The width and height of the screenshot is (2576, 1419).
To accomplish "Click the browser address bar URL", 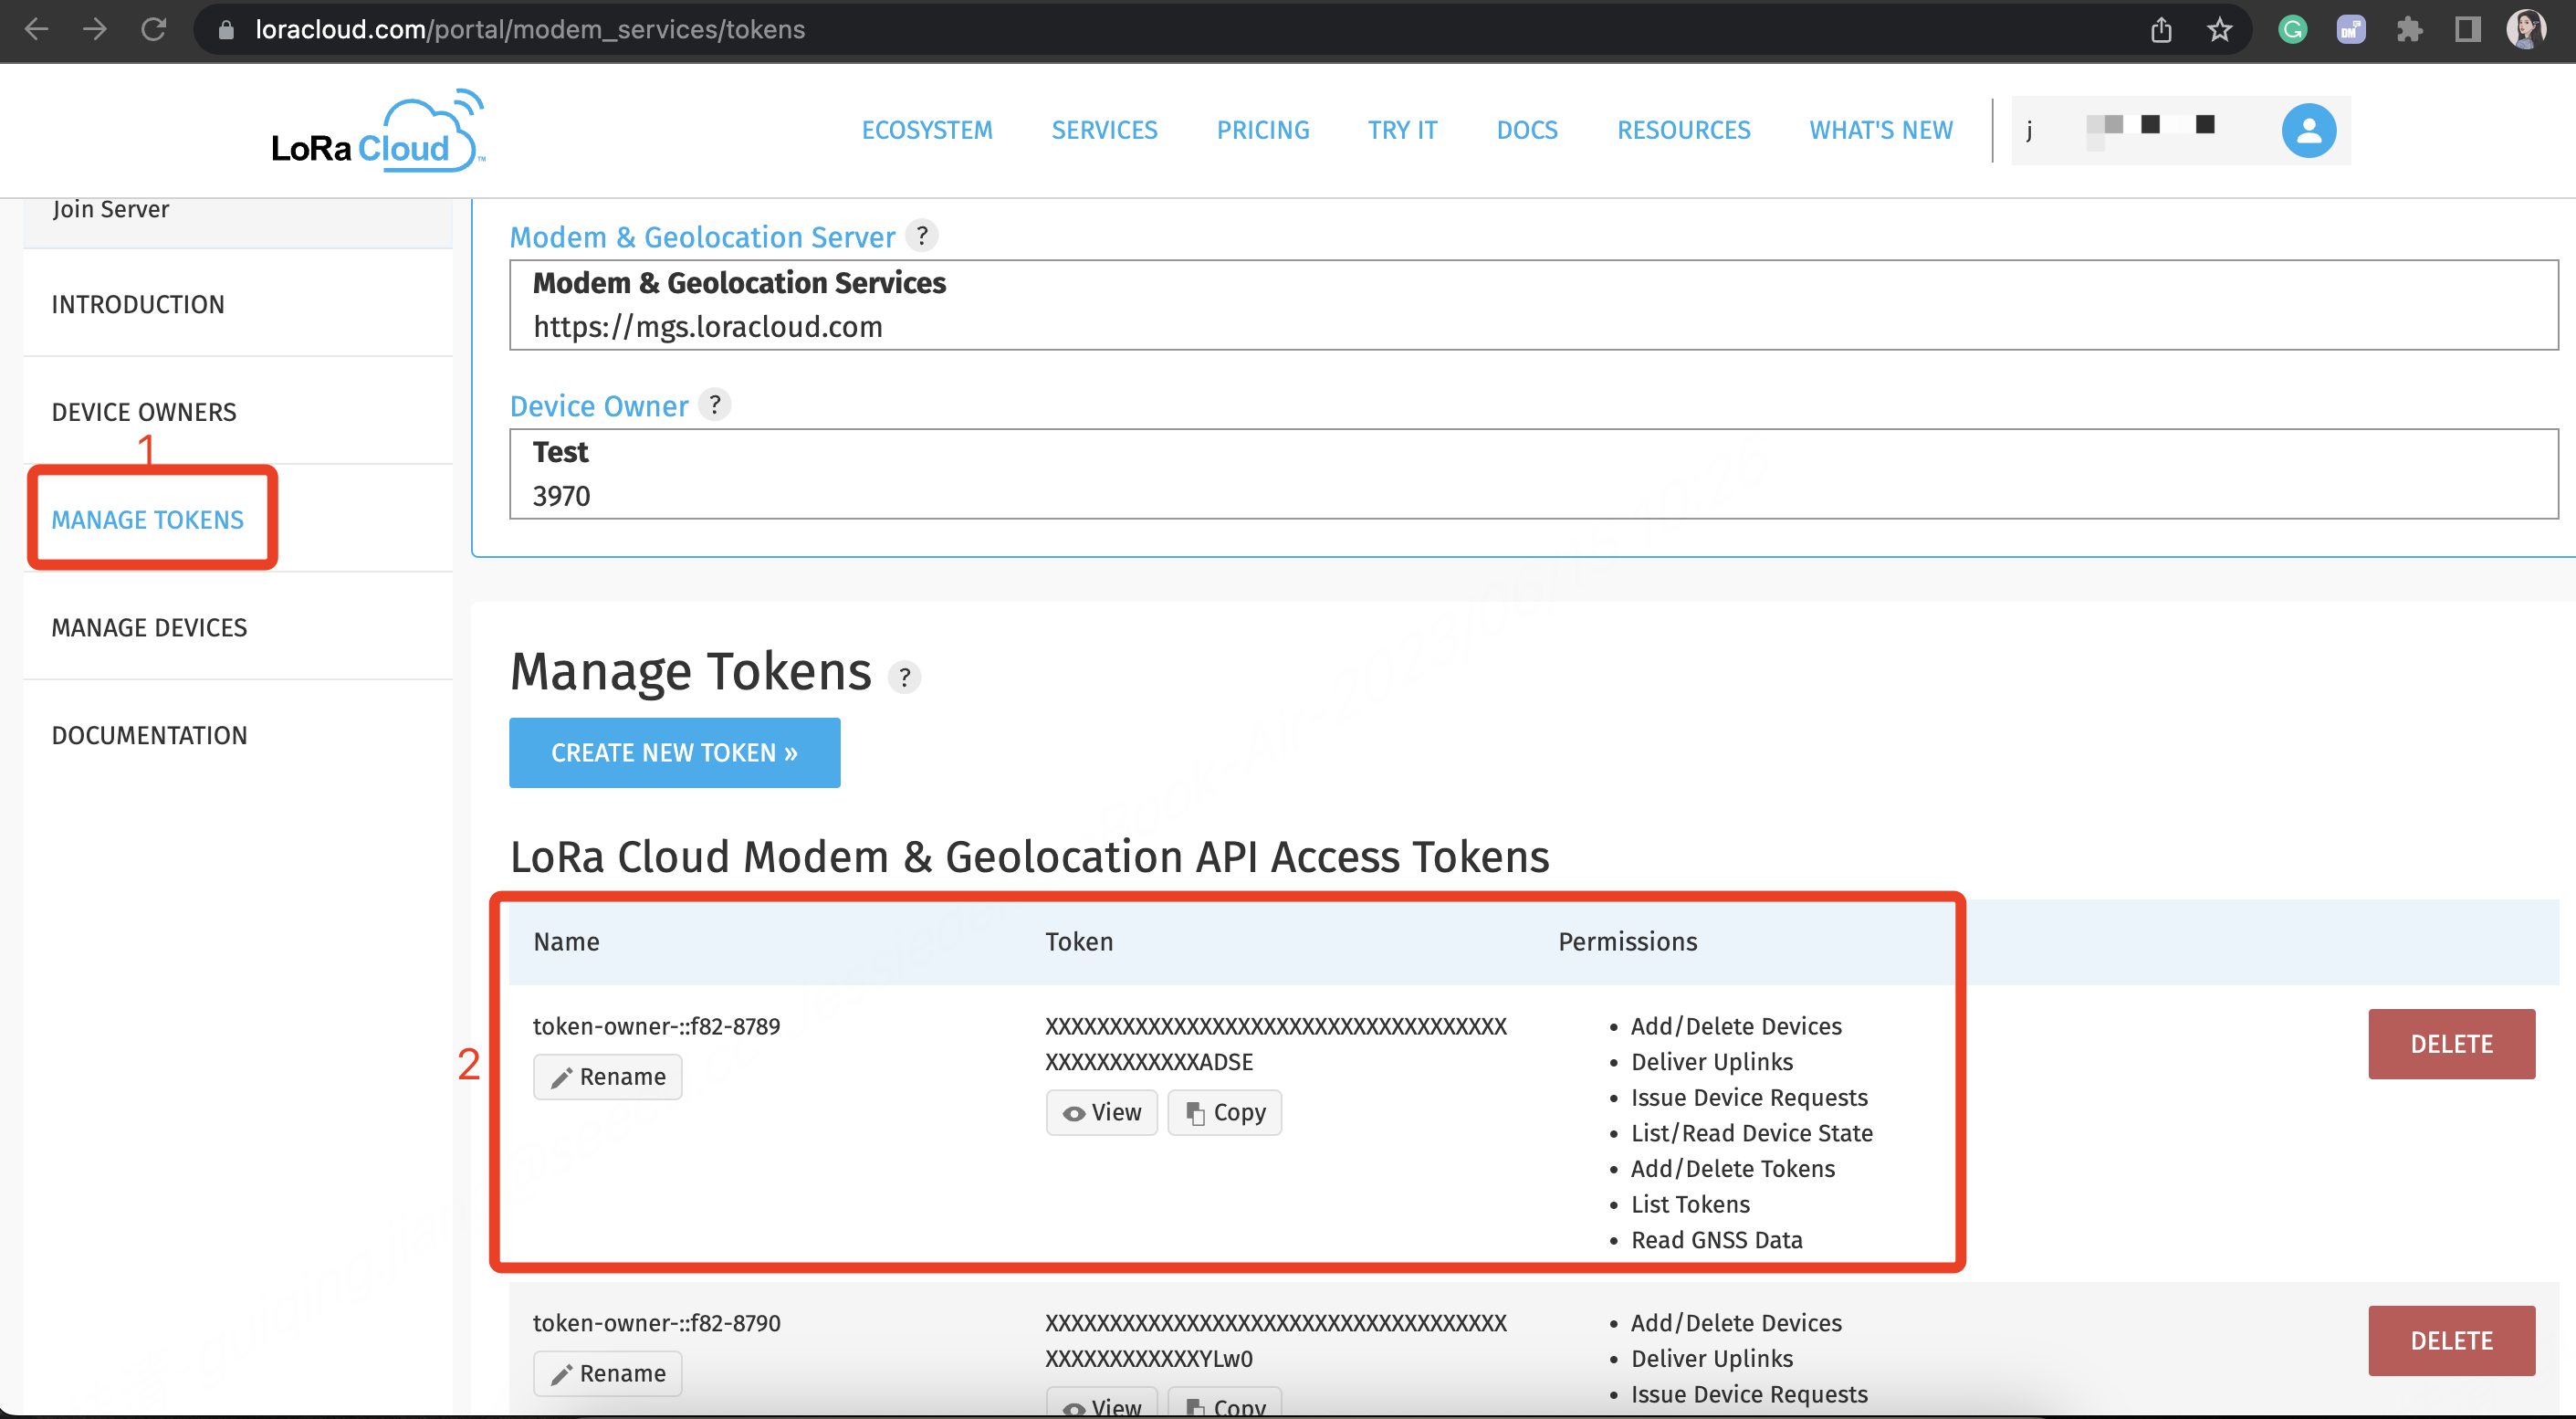I will (529, 30).
